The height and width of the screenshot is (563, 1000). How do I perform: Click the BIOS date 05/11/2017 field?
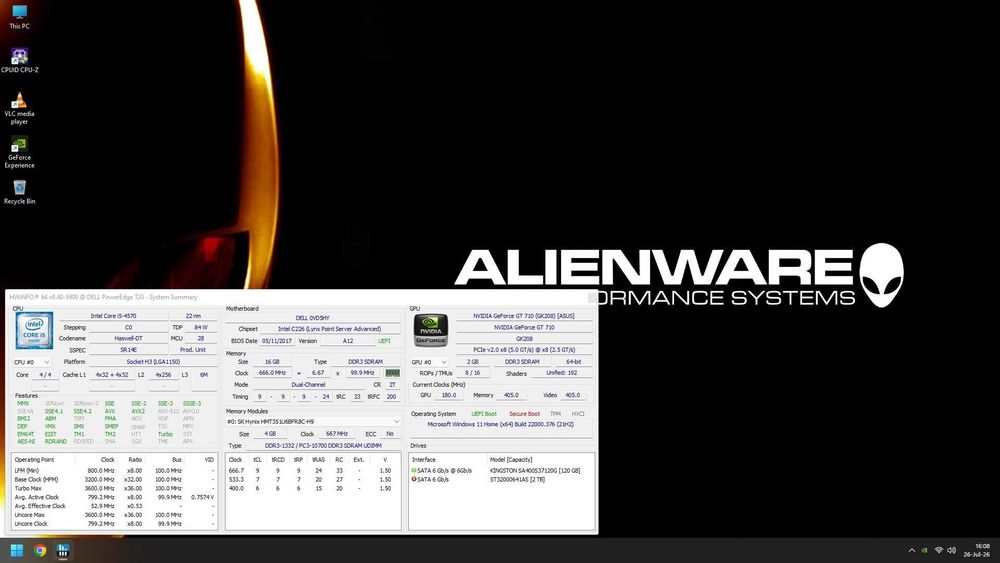point(277,340)
